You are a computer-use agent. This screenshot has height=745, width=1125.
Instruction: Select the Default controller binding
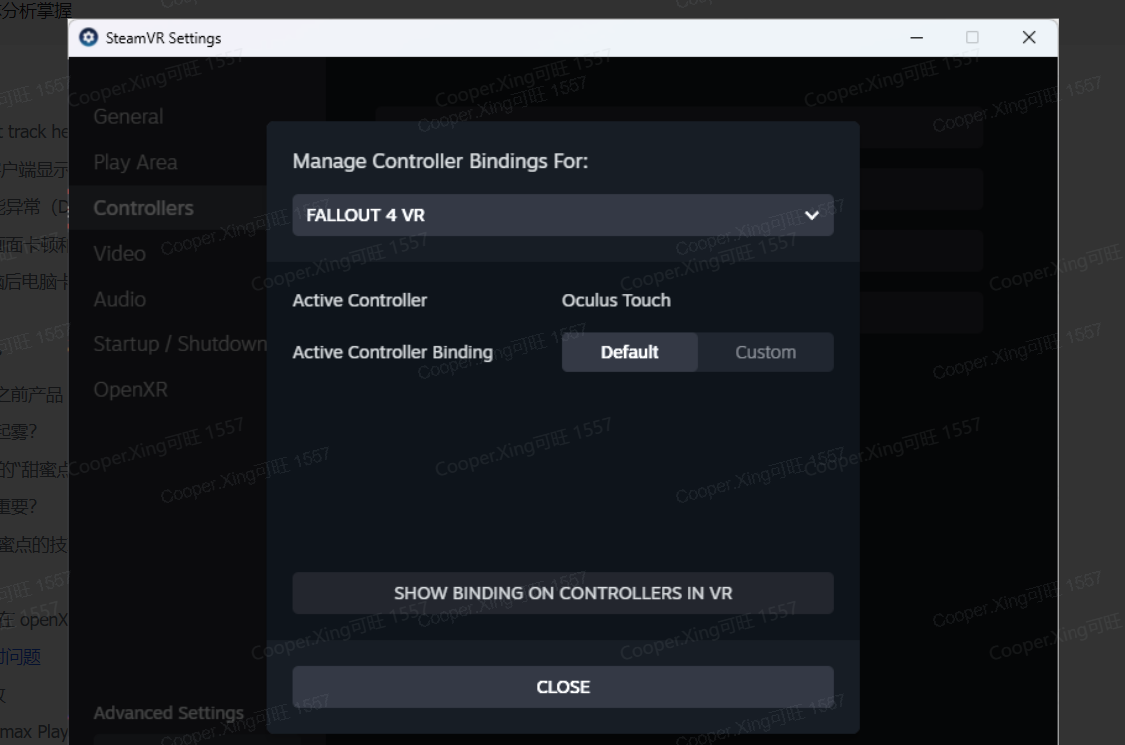pyautogui.click(x=629, y=352)
